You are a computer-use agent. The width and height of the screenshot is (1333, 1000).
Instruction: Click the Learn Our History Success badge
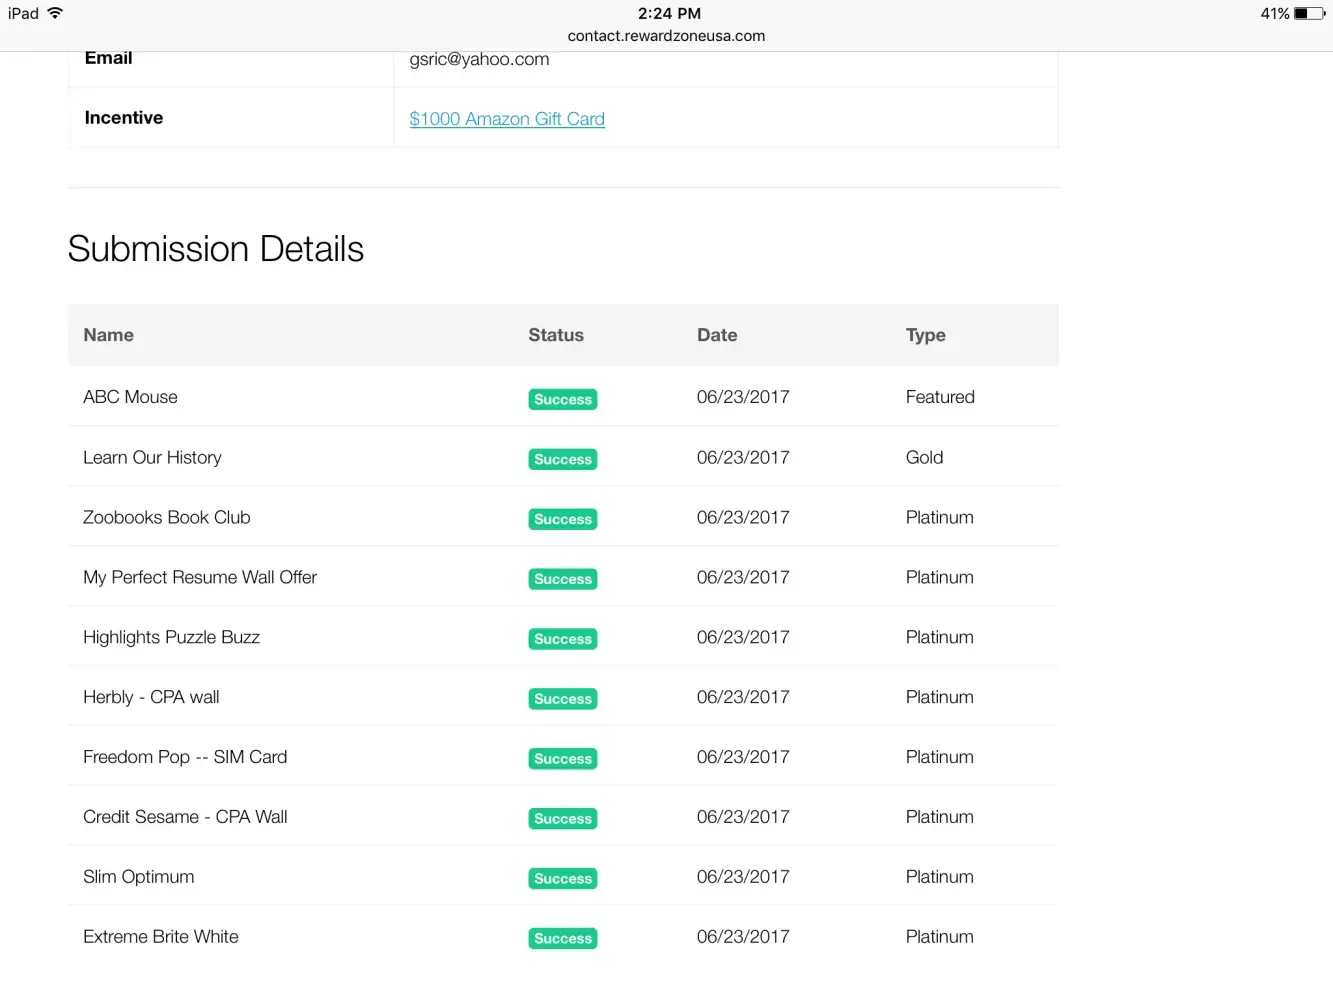[563, 459]
